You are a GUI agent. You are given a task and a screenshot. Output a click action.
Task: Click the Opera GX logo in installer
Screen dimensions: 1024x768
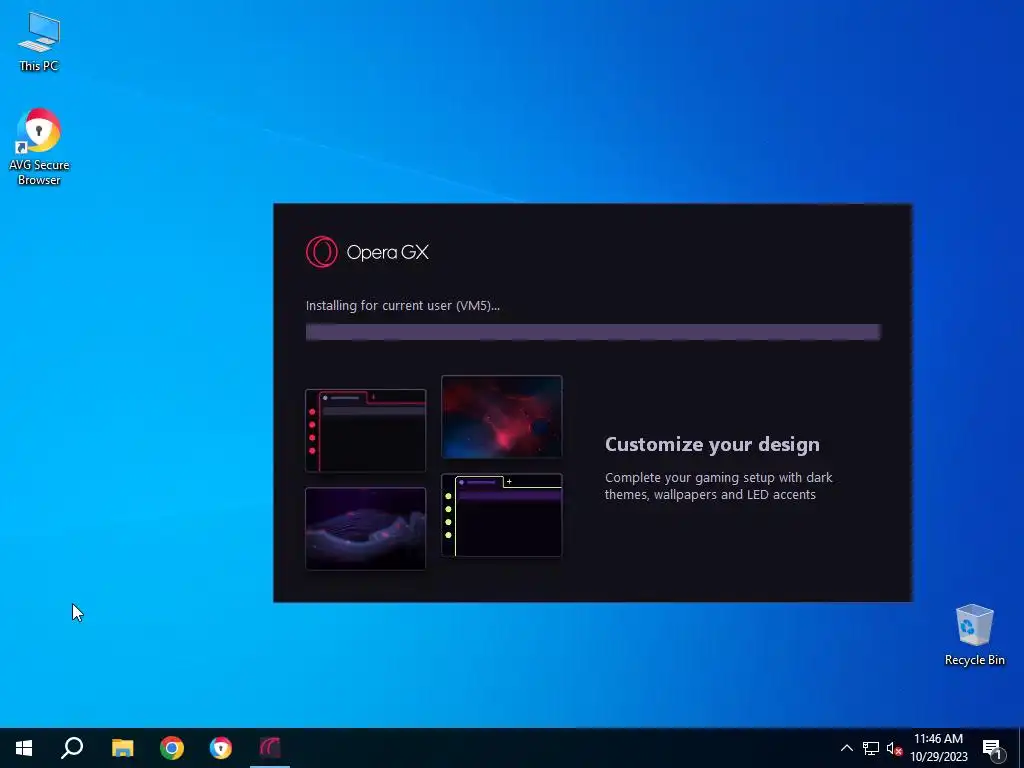coord(367,252)
